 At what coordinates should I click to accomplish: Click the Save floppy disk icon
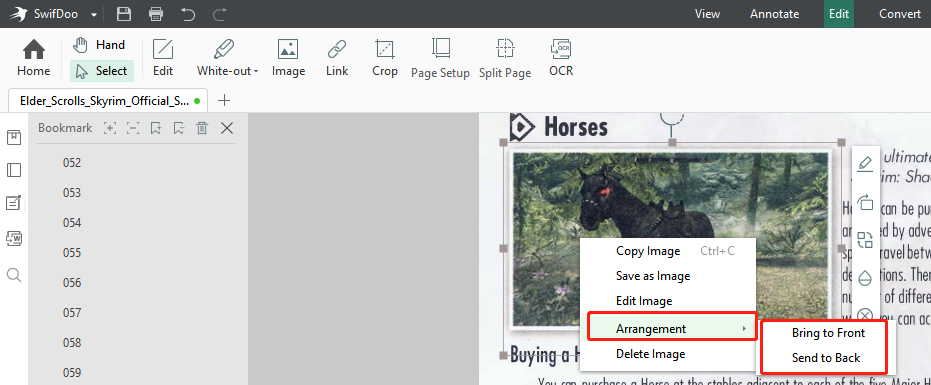[124, 14]
